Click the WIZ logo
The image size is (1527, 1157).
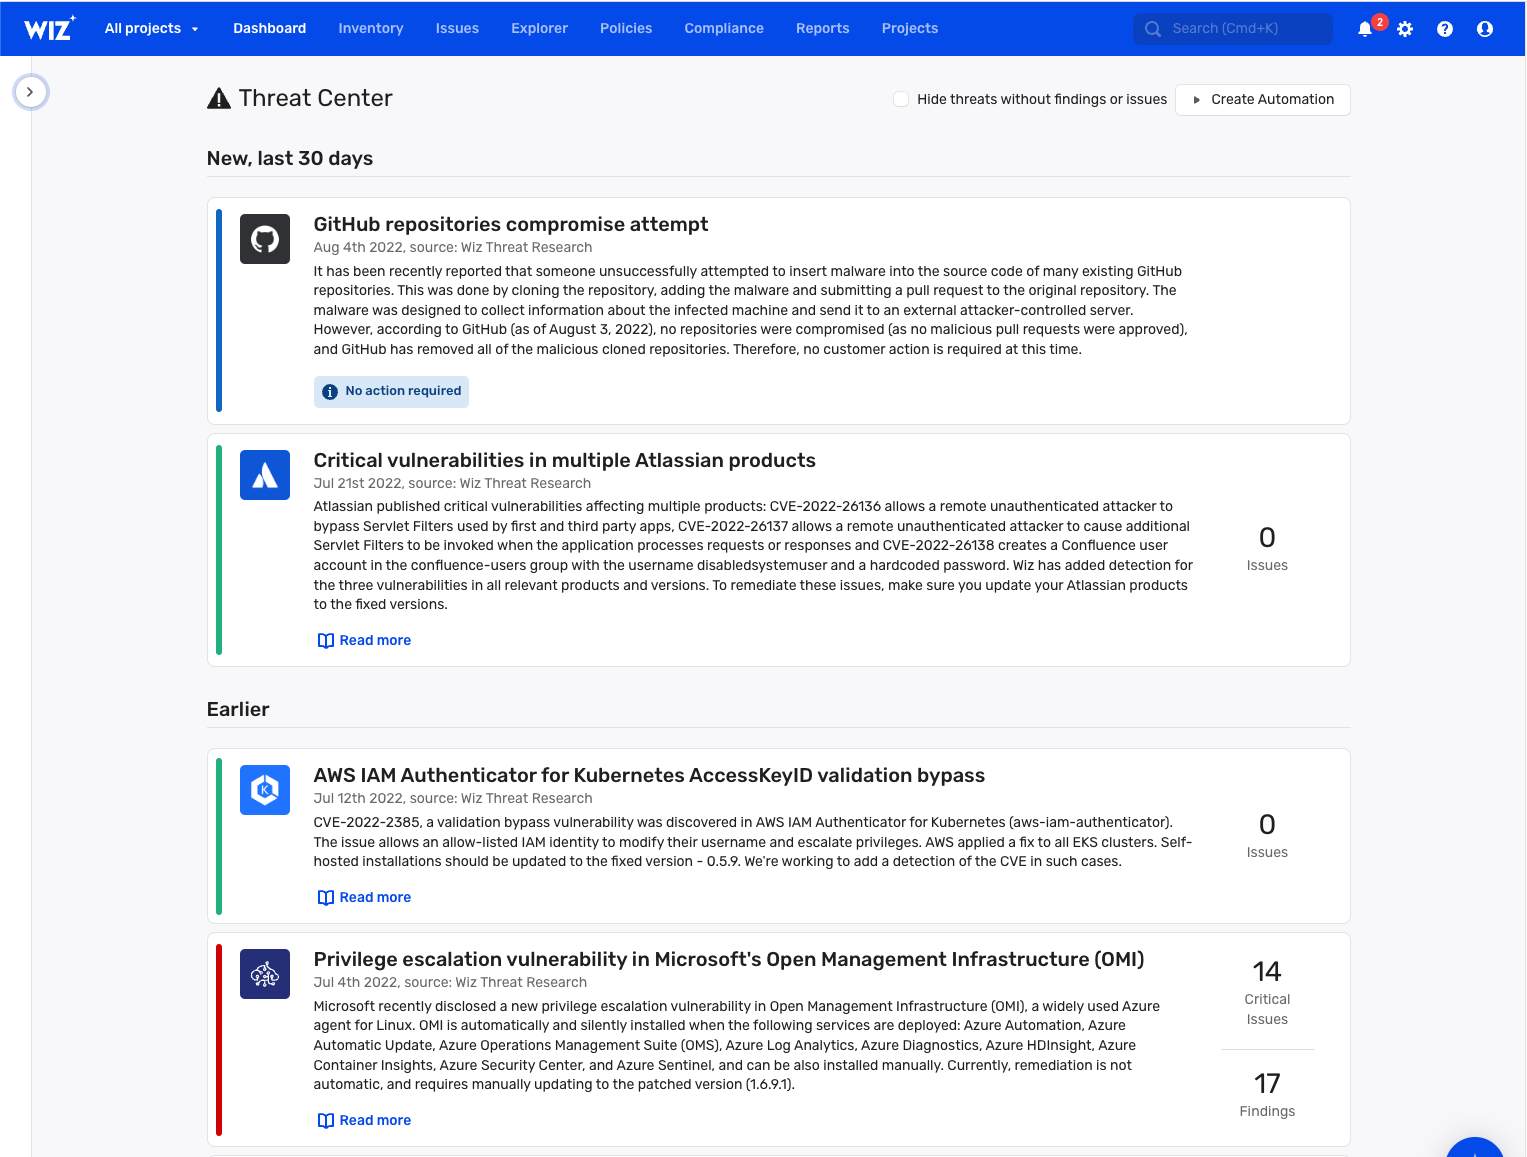tap(49, 28)
